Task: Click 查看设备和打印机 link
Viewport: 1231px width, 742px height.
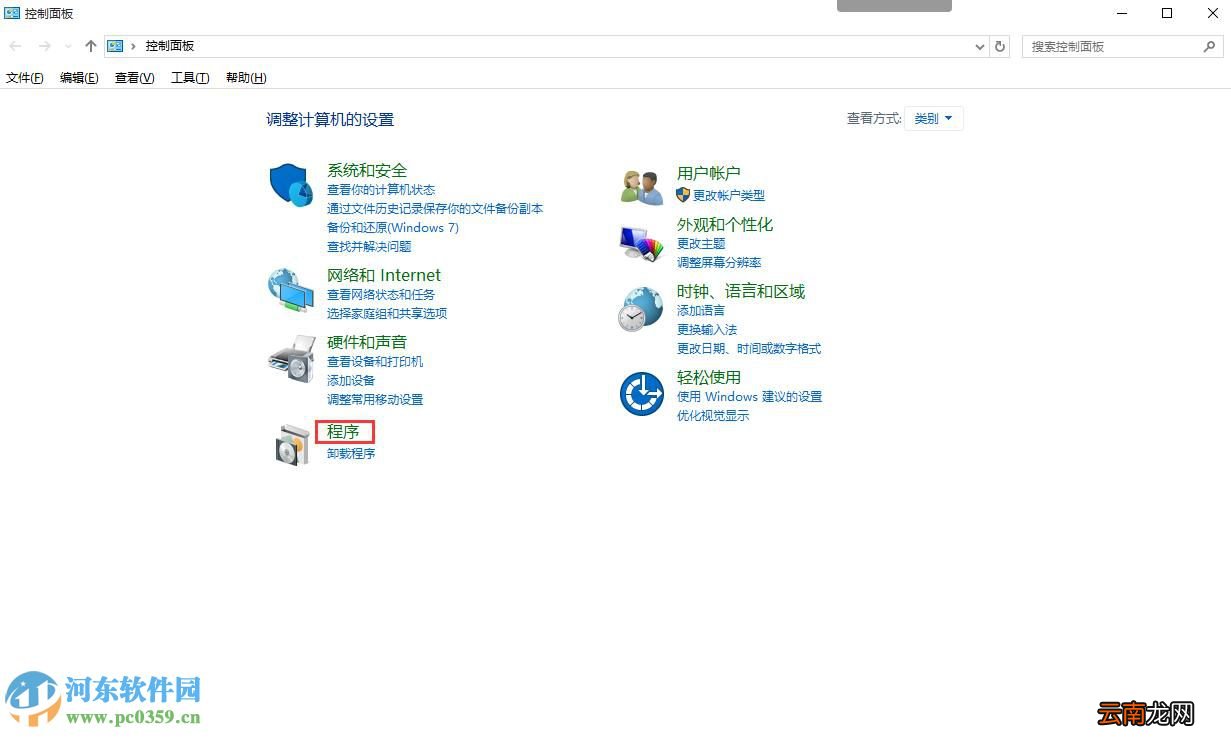Action: pos(375,362)
